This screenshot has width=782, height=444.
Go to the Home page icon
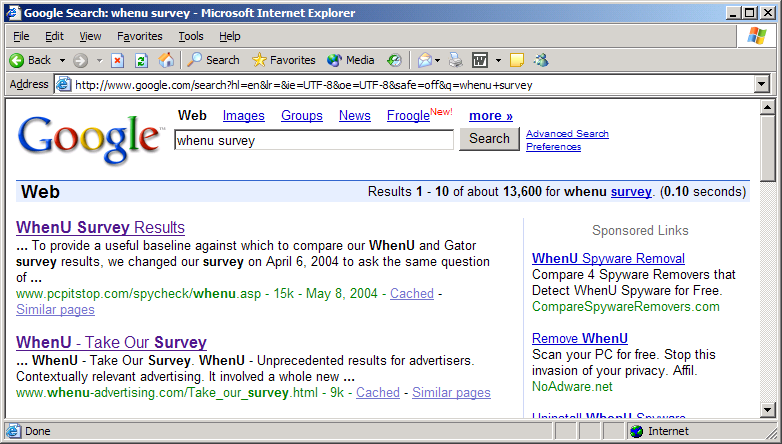click(x=166, y=60)
